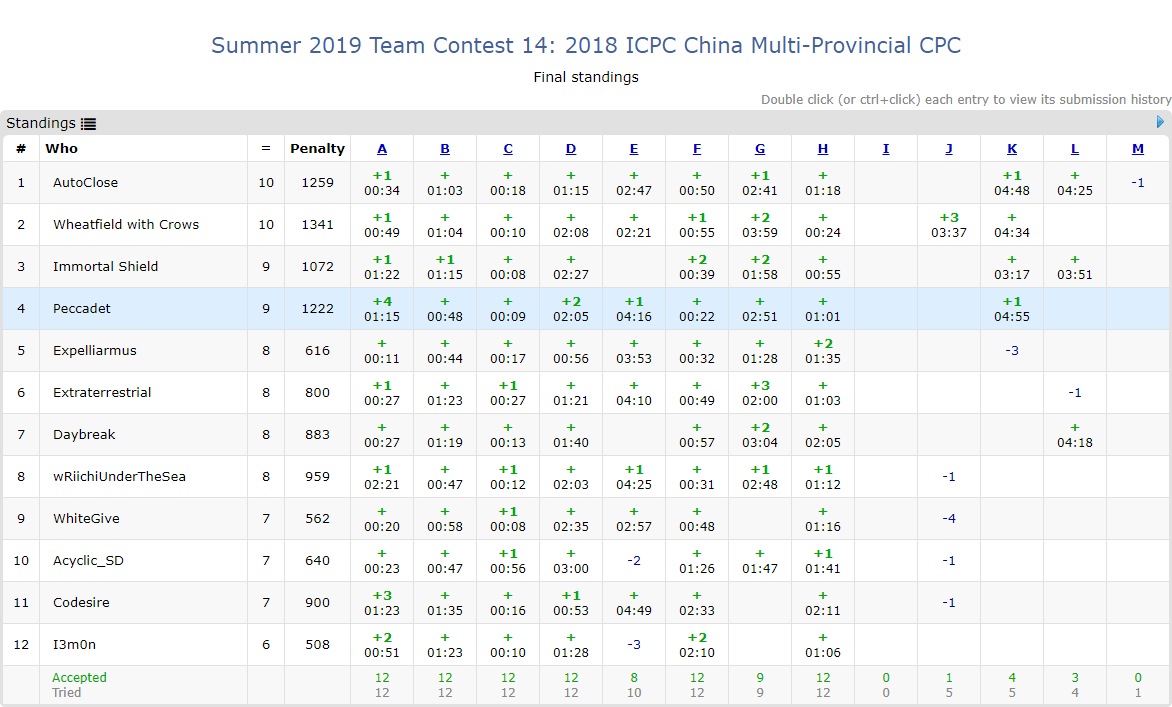This screenshot has width=1172, height=707.
Task: Open the Summer 2019 Team Contest 14 title link
Action: 586,45
